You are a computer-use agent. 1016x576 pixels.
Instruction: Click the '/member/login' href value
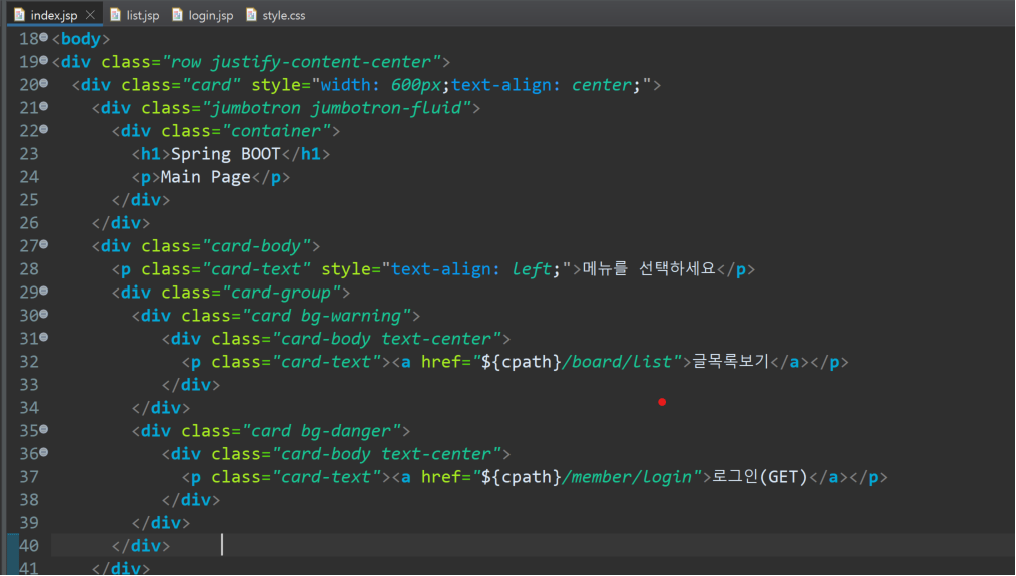pos(627,477)
